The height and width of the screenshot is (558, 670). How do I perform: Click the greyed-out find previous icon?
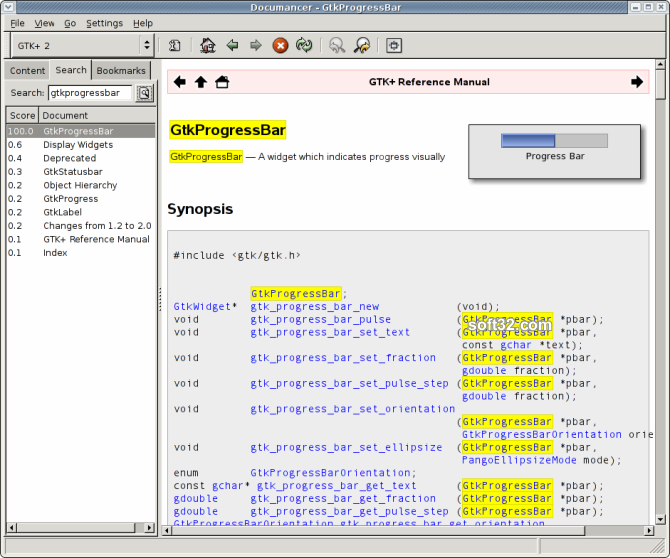pyautogui.click(x=337, y=45)
